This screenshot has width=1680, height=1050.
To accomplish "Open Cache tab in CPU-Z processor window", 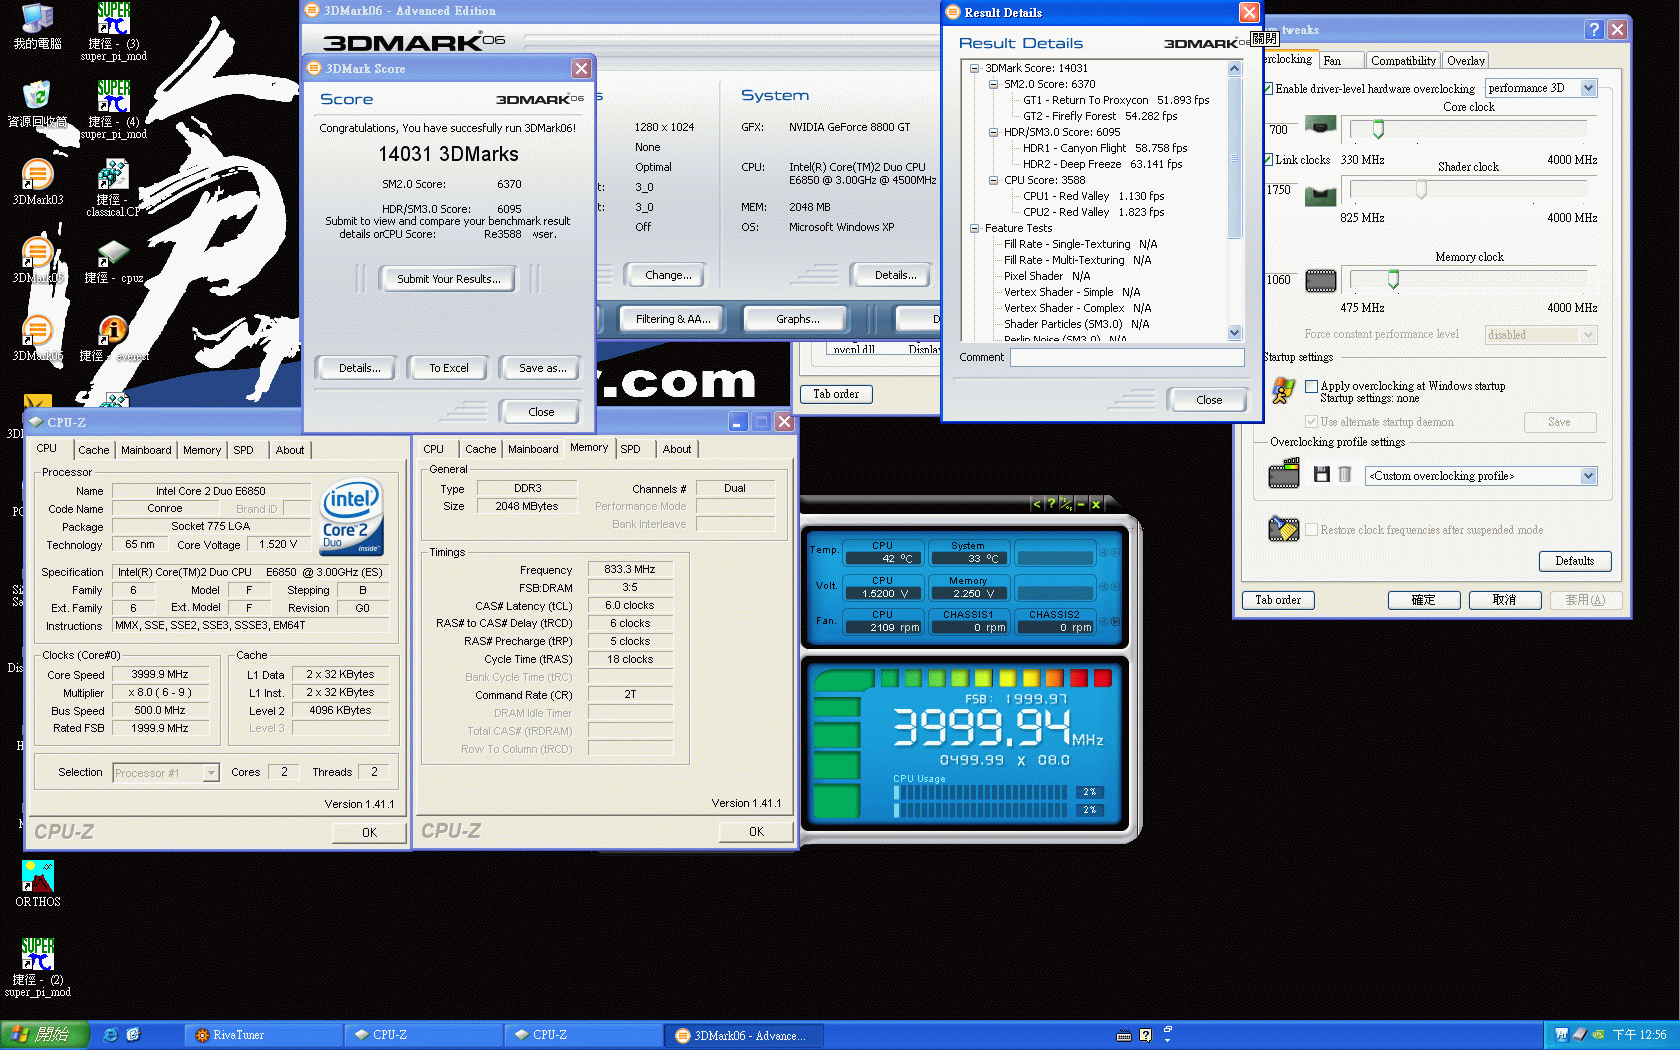I will click(x=94, y=450).
